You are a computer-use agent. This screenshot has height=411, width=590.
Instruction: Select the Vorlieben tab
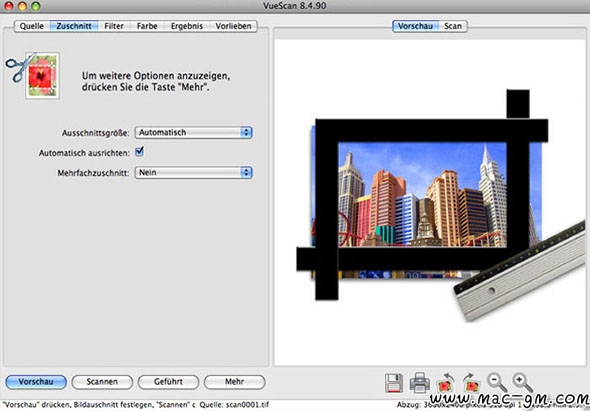[233, 26]
